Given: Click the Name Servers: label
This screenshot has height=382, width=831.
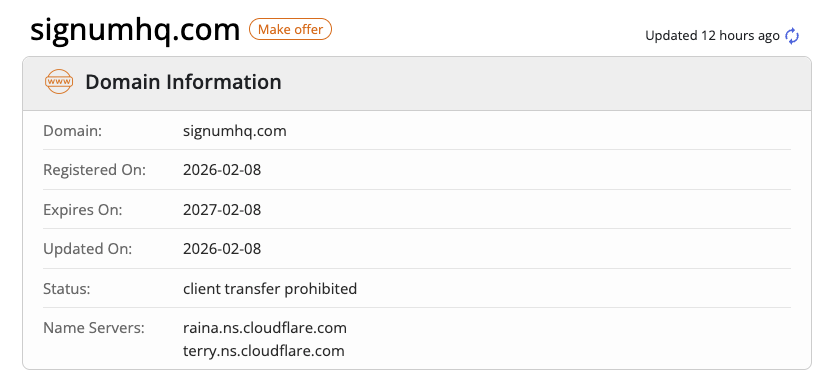Looking at the screenshot, I should pyautogui.click(x=94, y=328).
